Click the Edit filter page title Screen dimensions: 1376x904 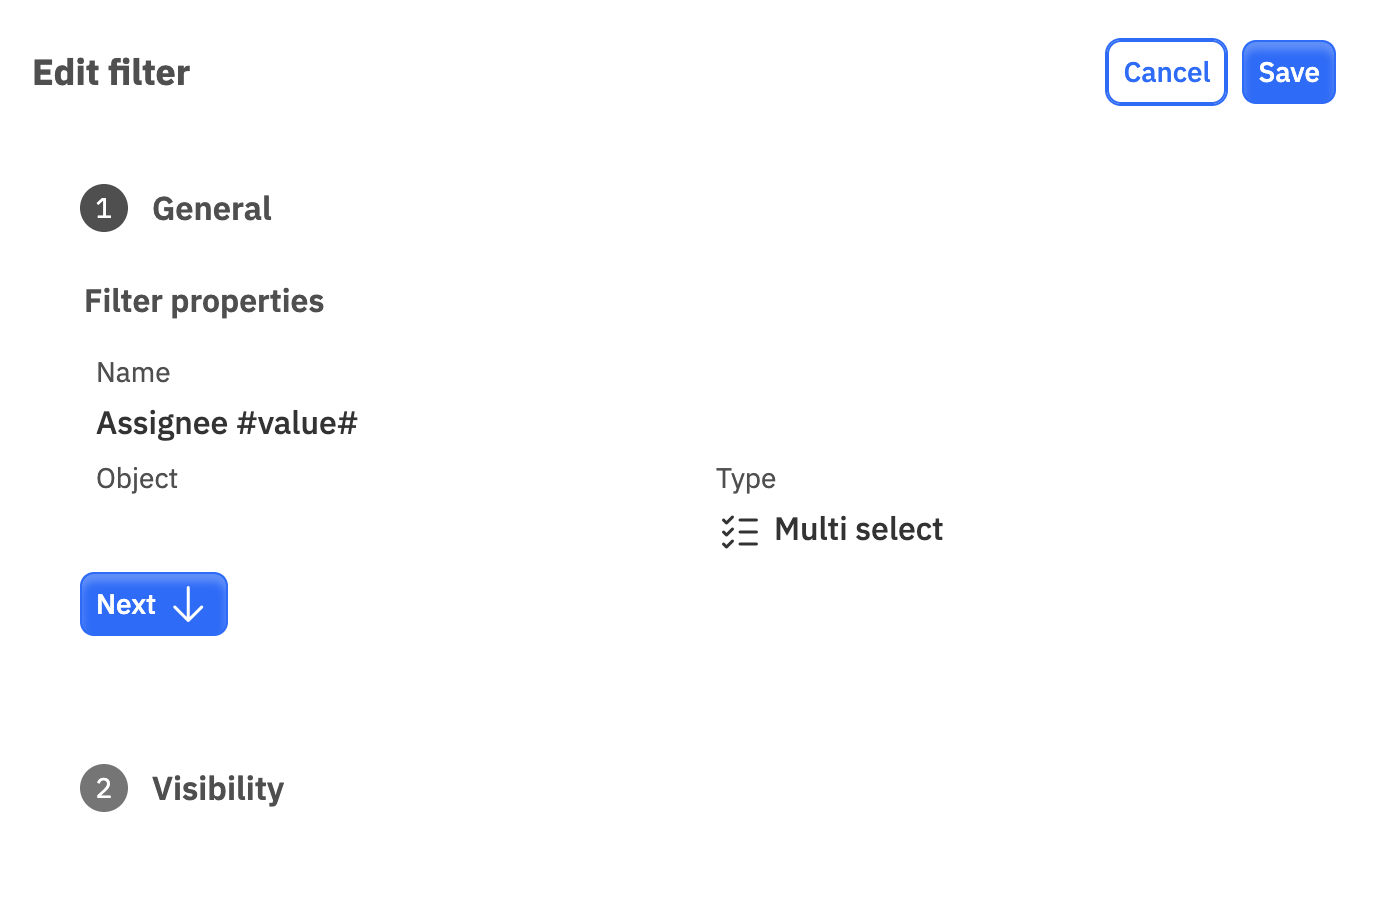[x=112, y=72]
